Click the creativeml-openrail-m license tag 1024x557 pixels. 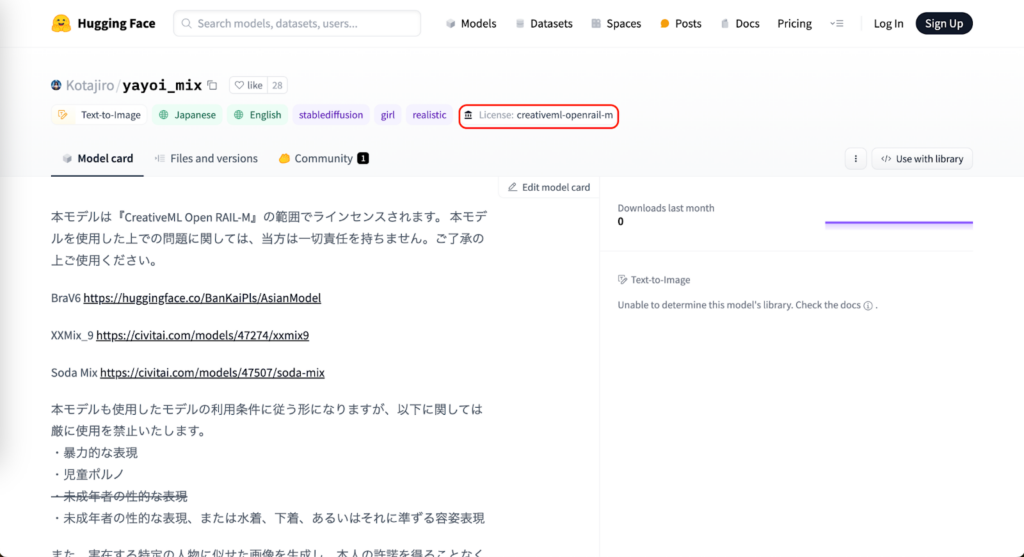tap(538, 116)
